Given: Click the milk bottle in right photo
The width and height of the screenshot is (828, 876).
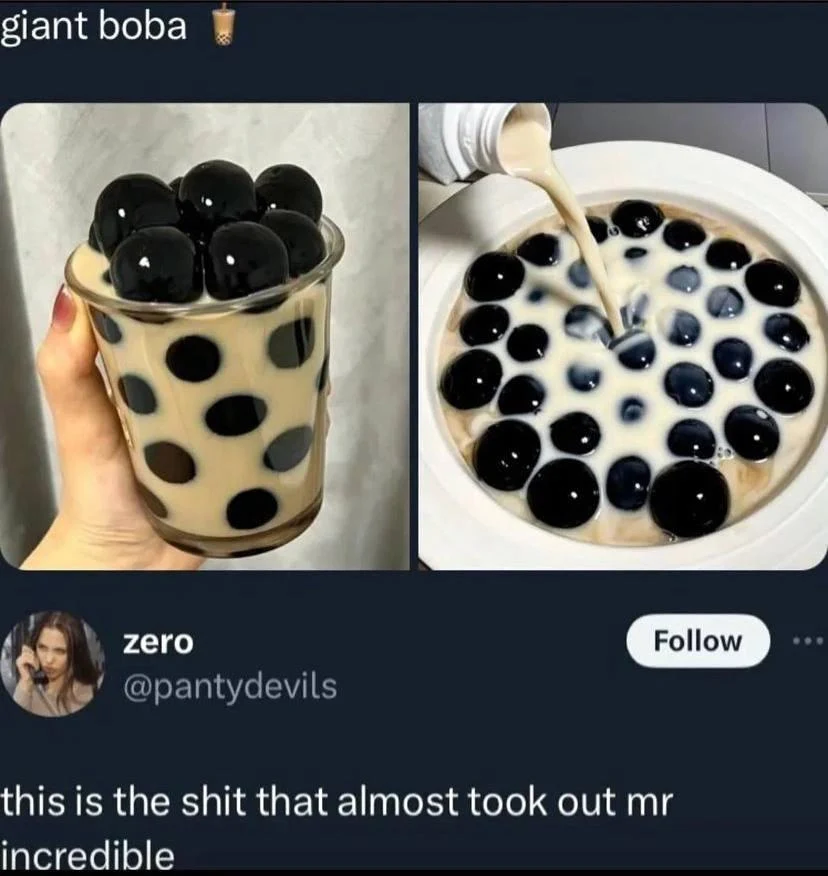Looking at the screenshot, I should (483, 140).
